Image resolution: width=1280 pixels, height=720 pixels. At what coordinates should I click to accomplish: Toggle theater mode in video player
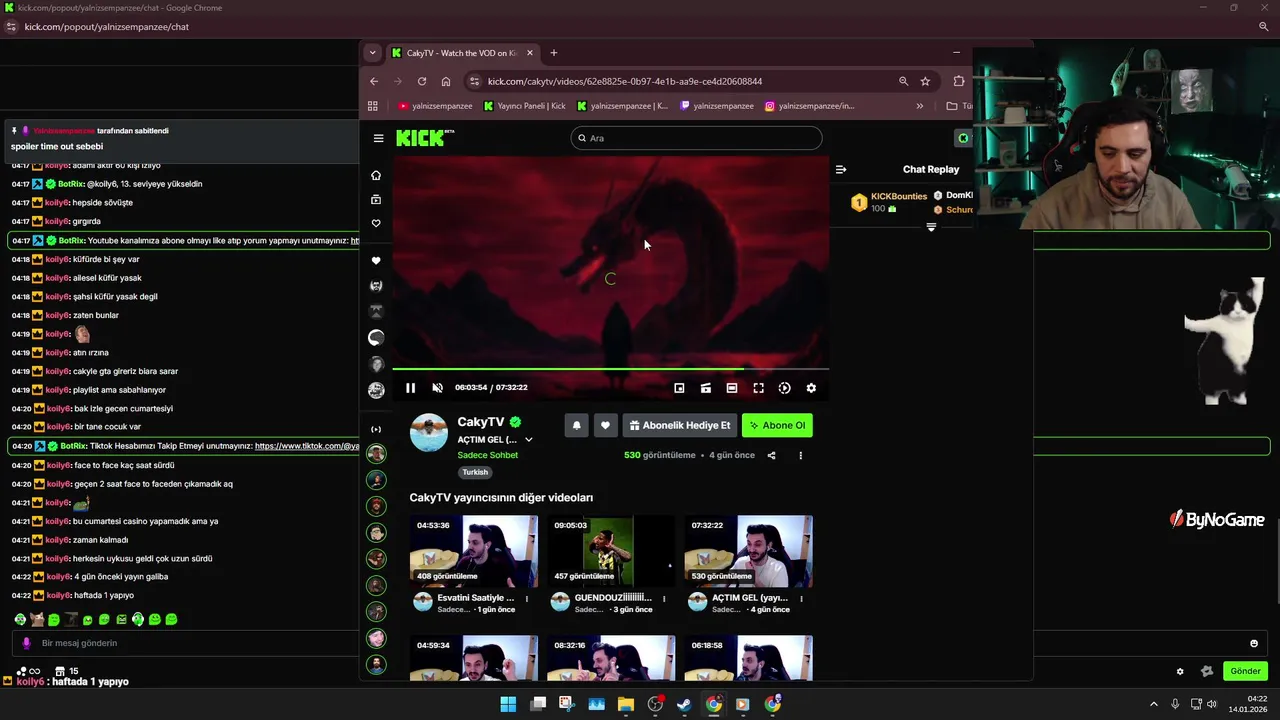click(x=732, y=388)
